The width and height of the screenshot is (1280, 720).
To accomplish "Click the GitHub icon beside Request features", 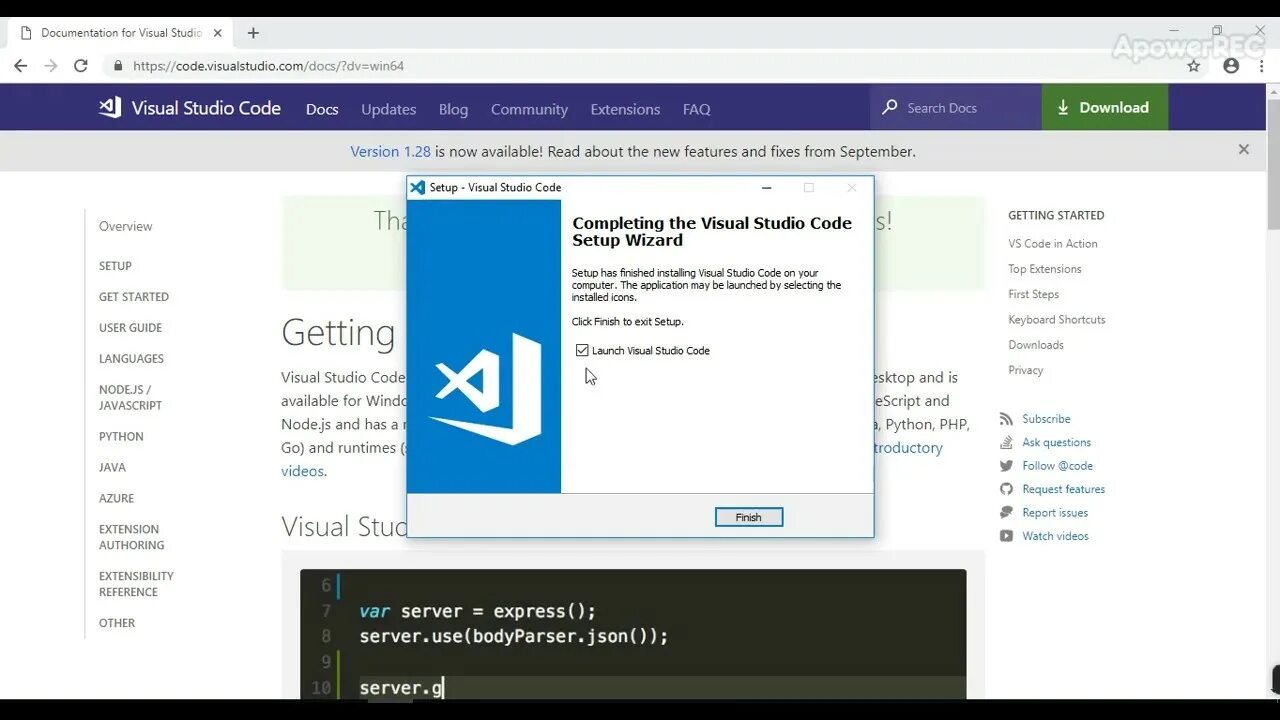I will (x=1006, y=489).
